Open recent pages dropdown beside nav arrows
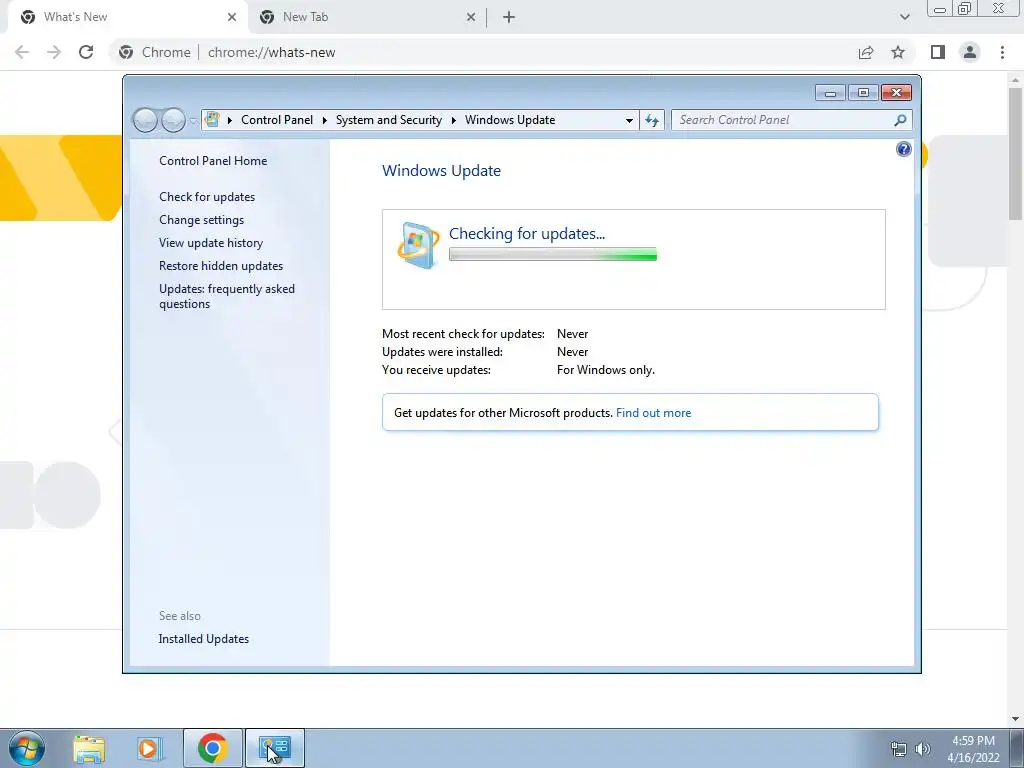The height and width of the screenshot is (768, 1024). tap(193, 121)
